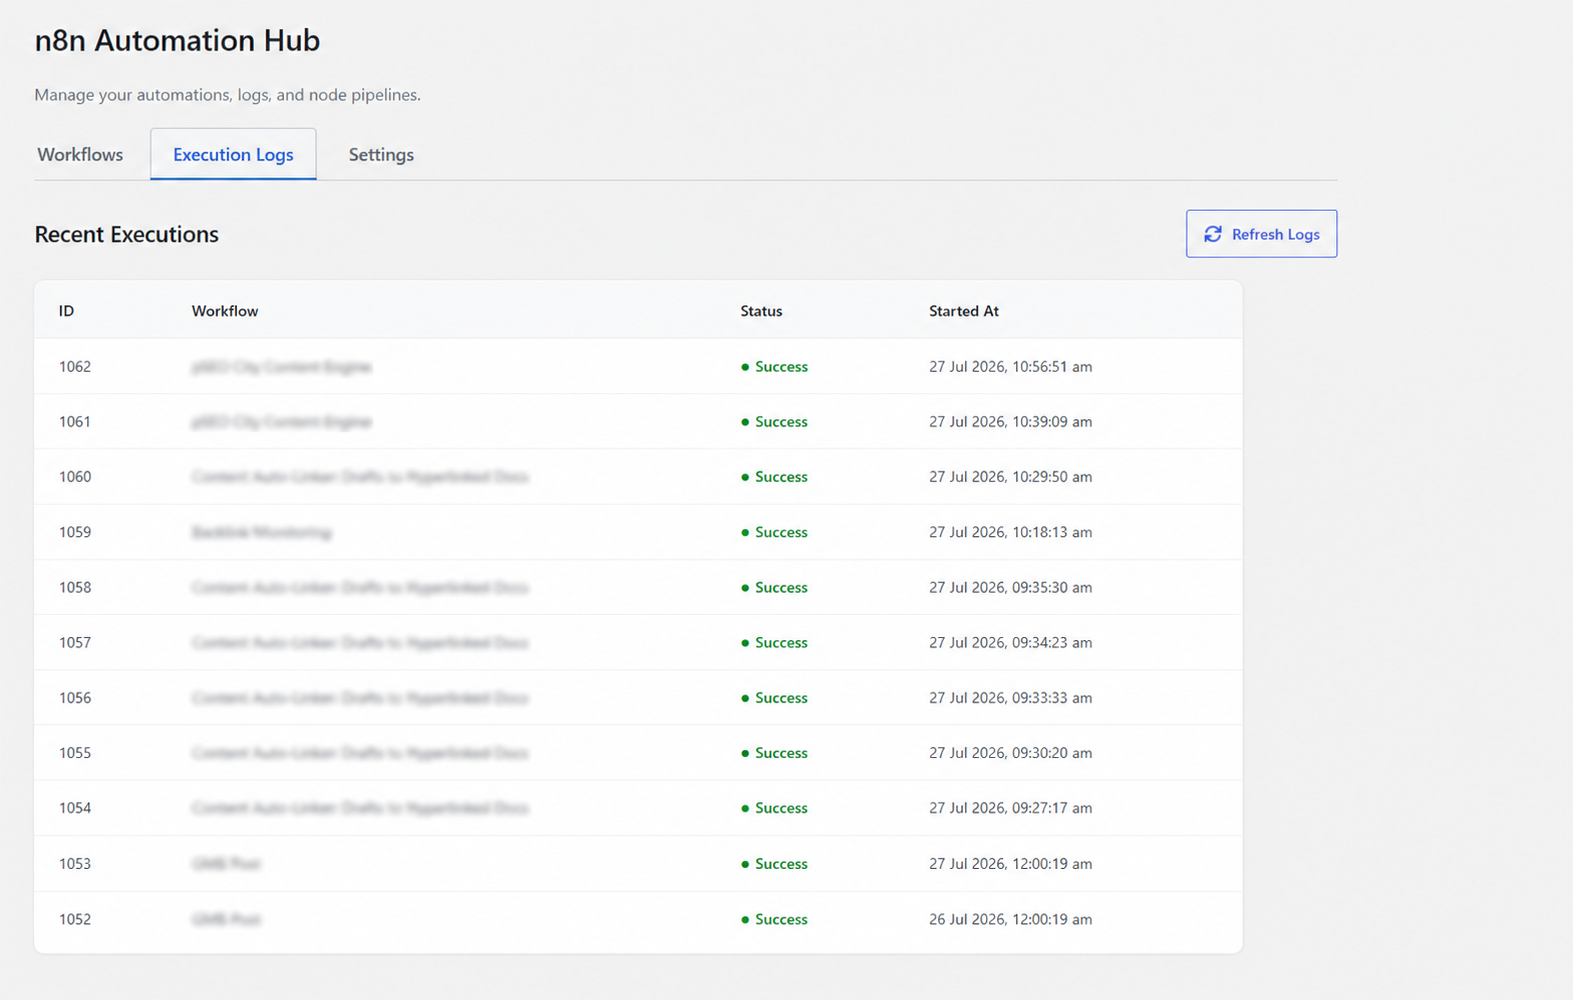
Task: Select execution ID 1056
Action: [75, 698]
